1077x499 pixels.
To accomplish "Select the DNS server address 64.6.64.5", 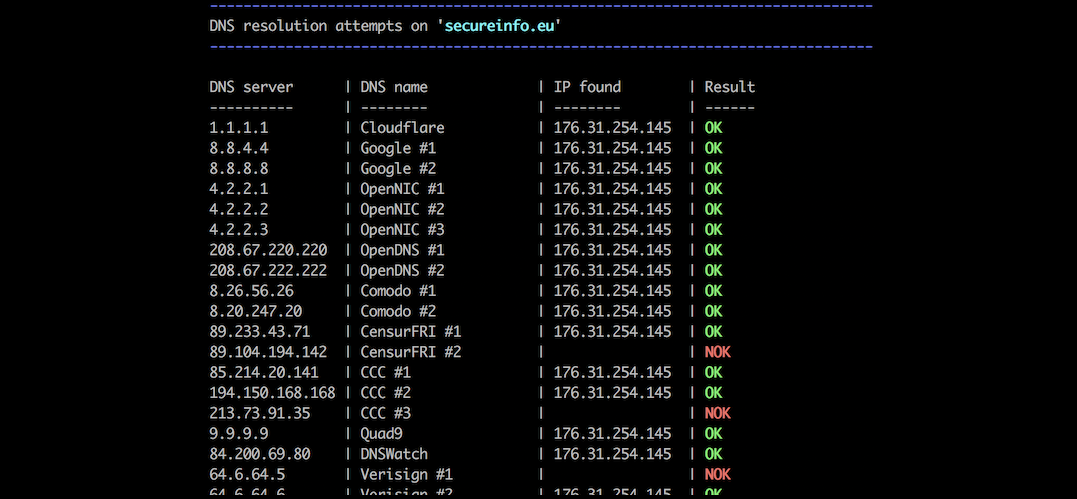I will pyautogui.click(x=247, y=474).
